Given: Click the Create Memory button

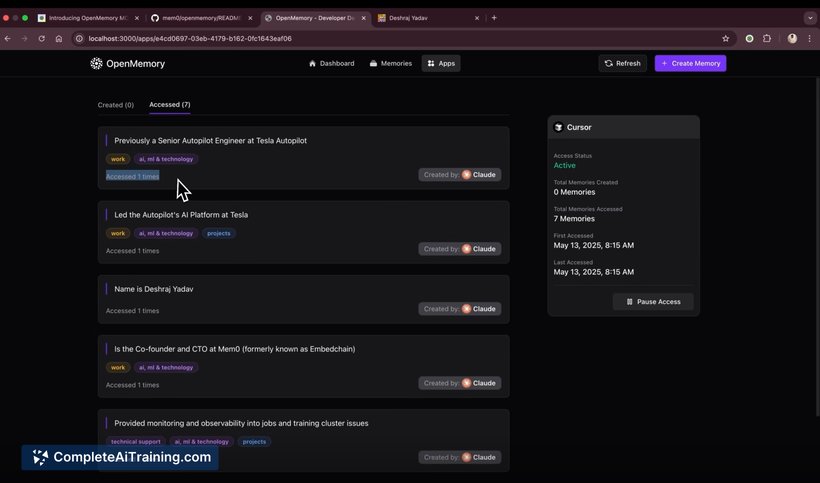Looking at the screenshot, I should pos(690,63).
